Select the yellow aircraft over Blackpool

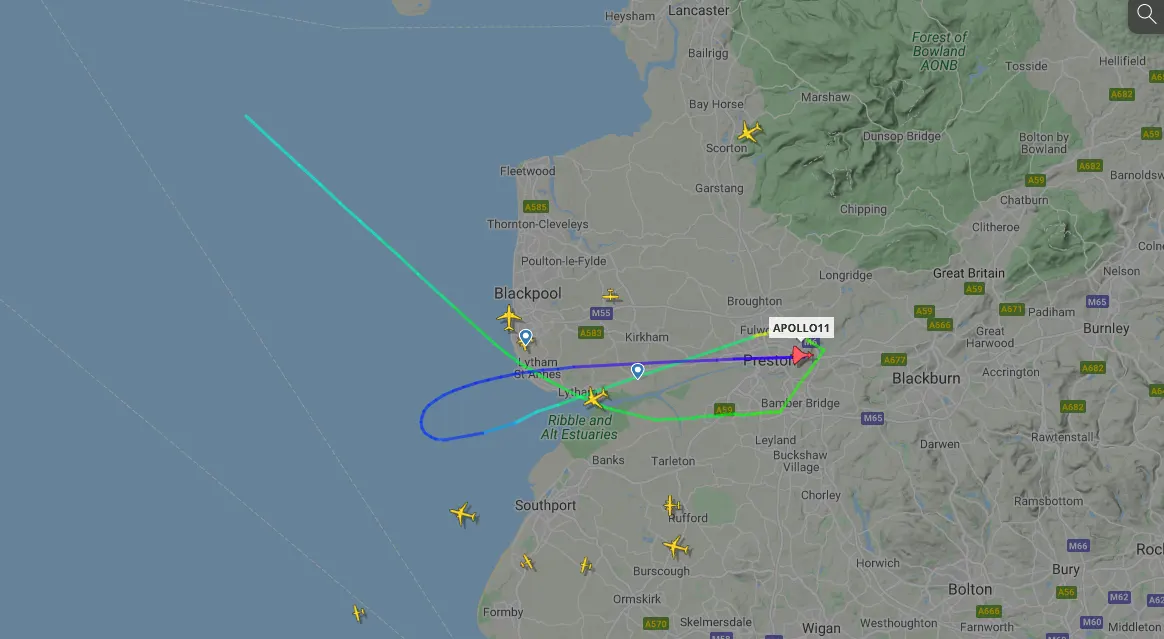point(509,318)
